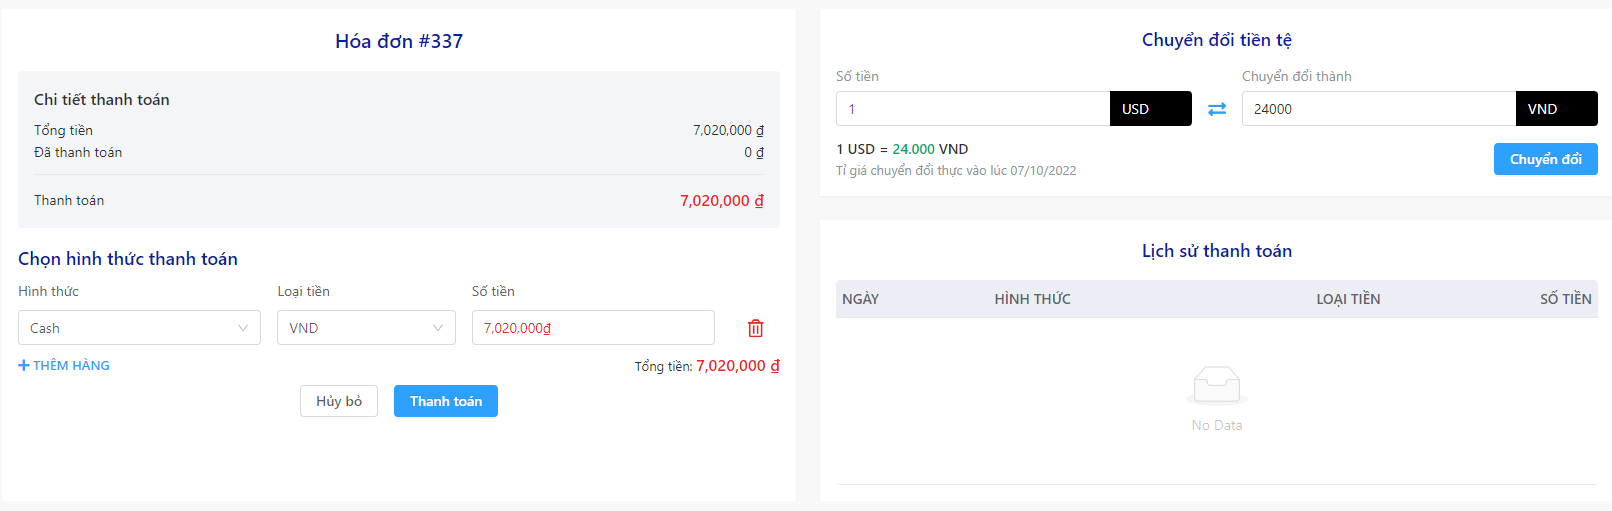The height and width of the screenshot is (511, 1612).
Task: Swap currencies with the exchange arrows icon
Action: click(x=1217, y=109)
